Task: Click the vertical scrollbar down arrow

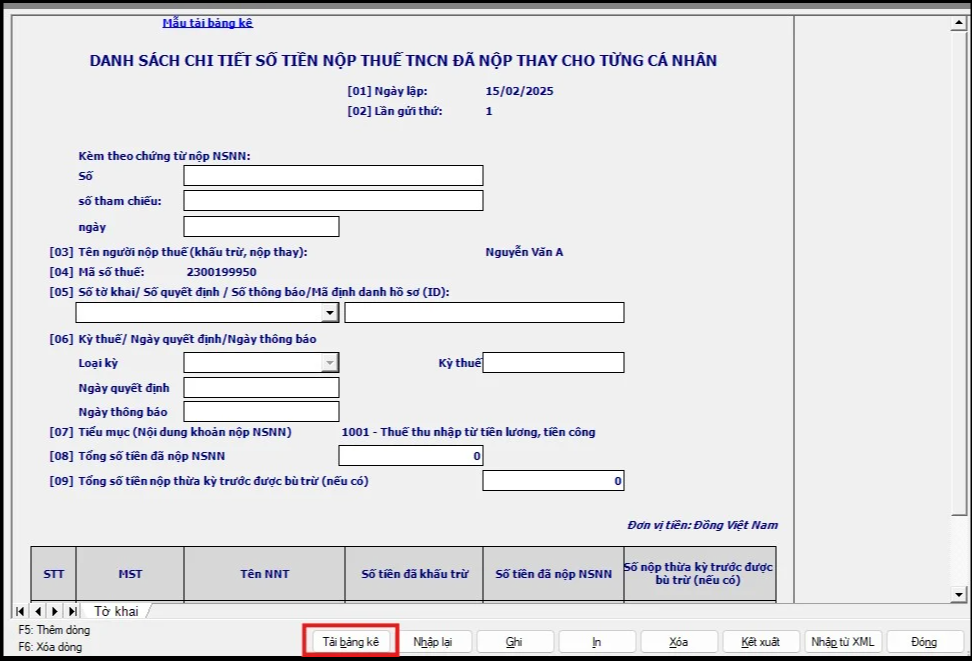Action: [960, 594]
